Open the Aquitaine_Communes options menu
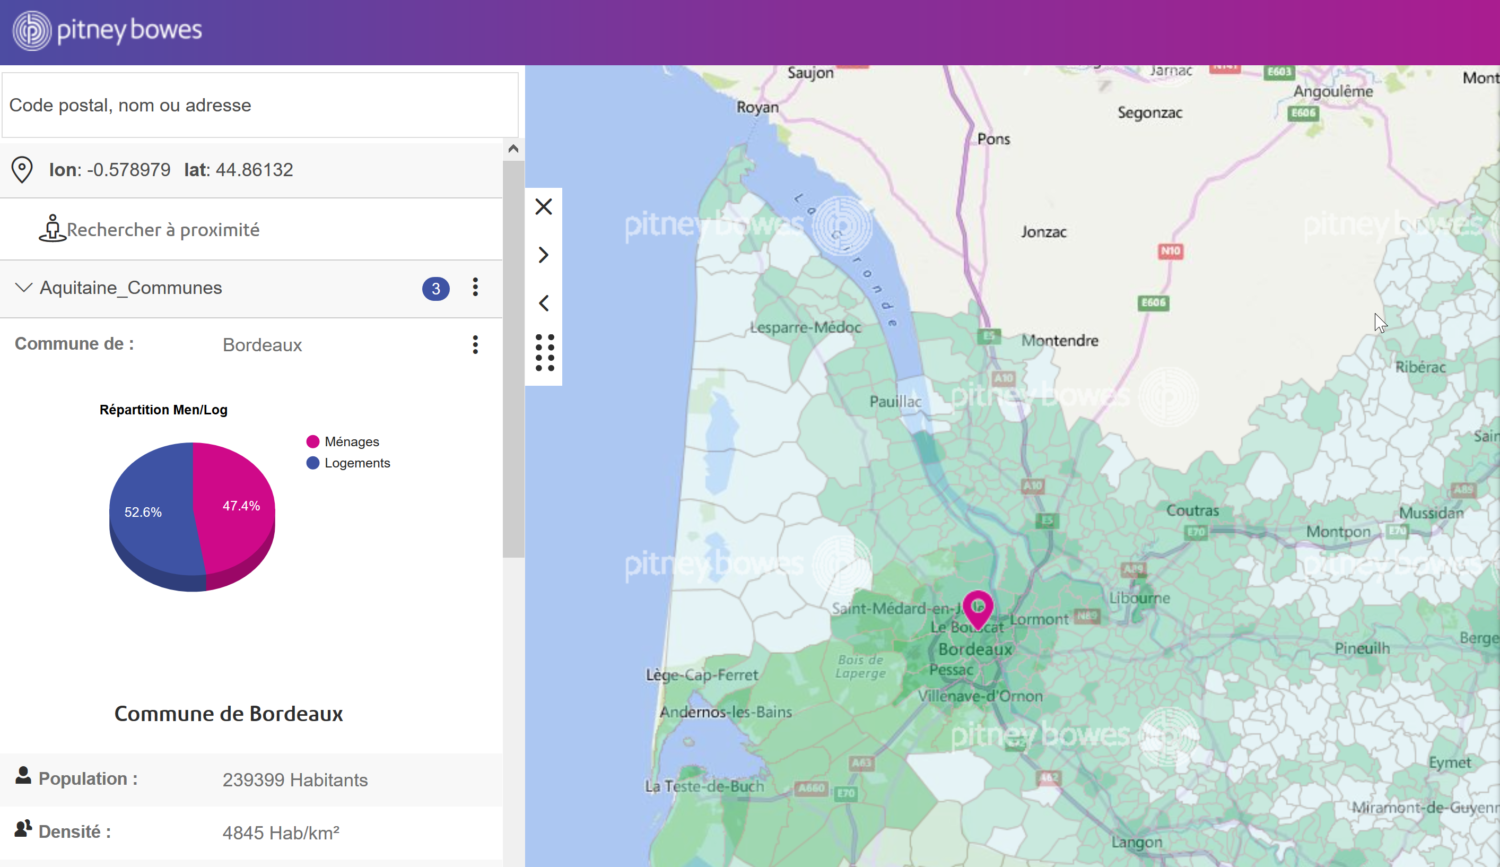The height and width of the screenshot is (867, 1500). coord(475,288)
